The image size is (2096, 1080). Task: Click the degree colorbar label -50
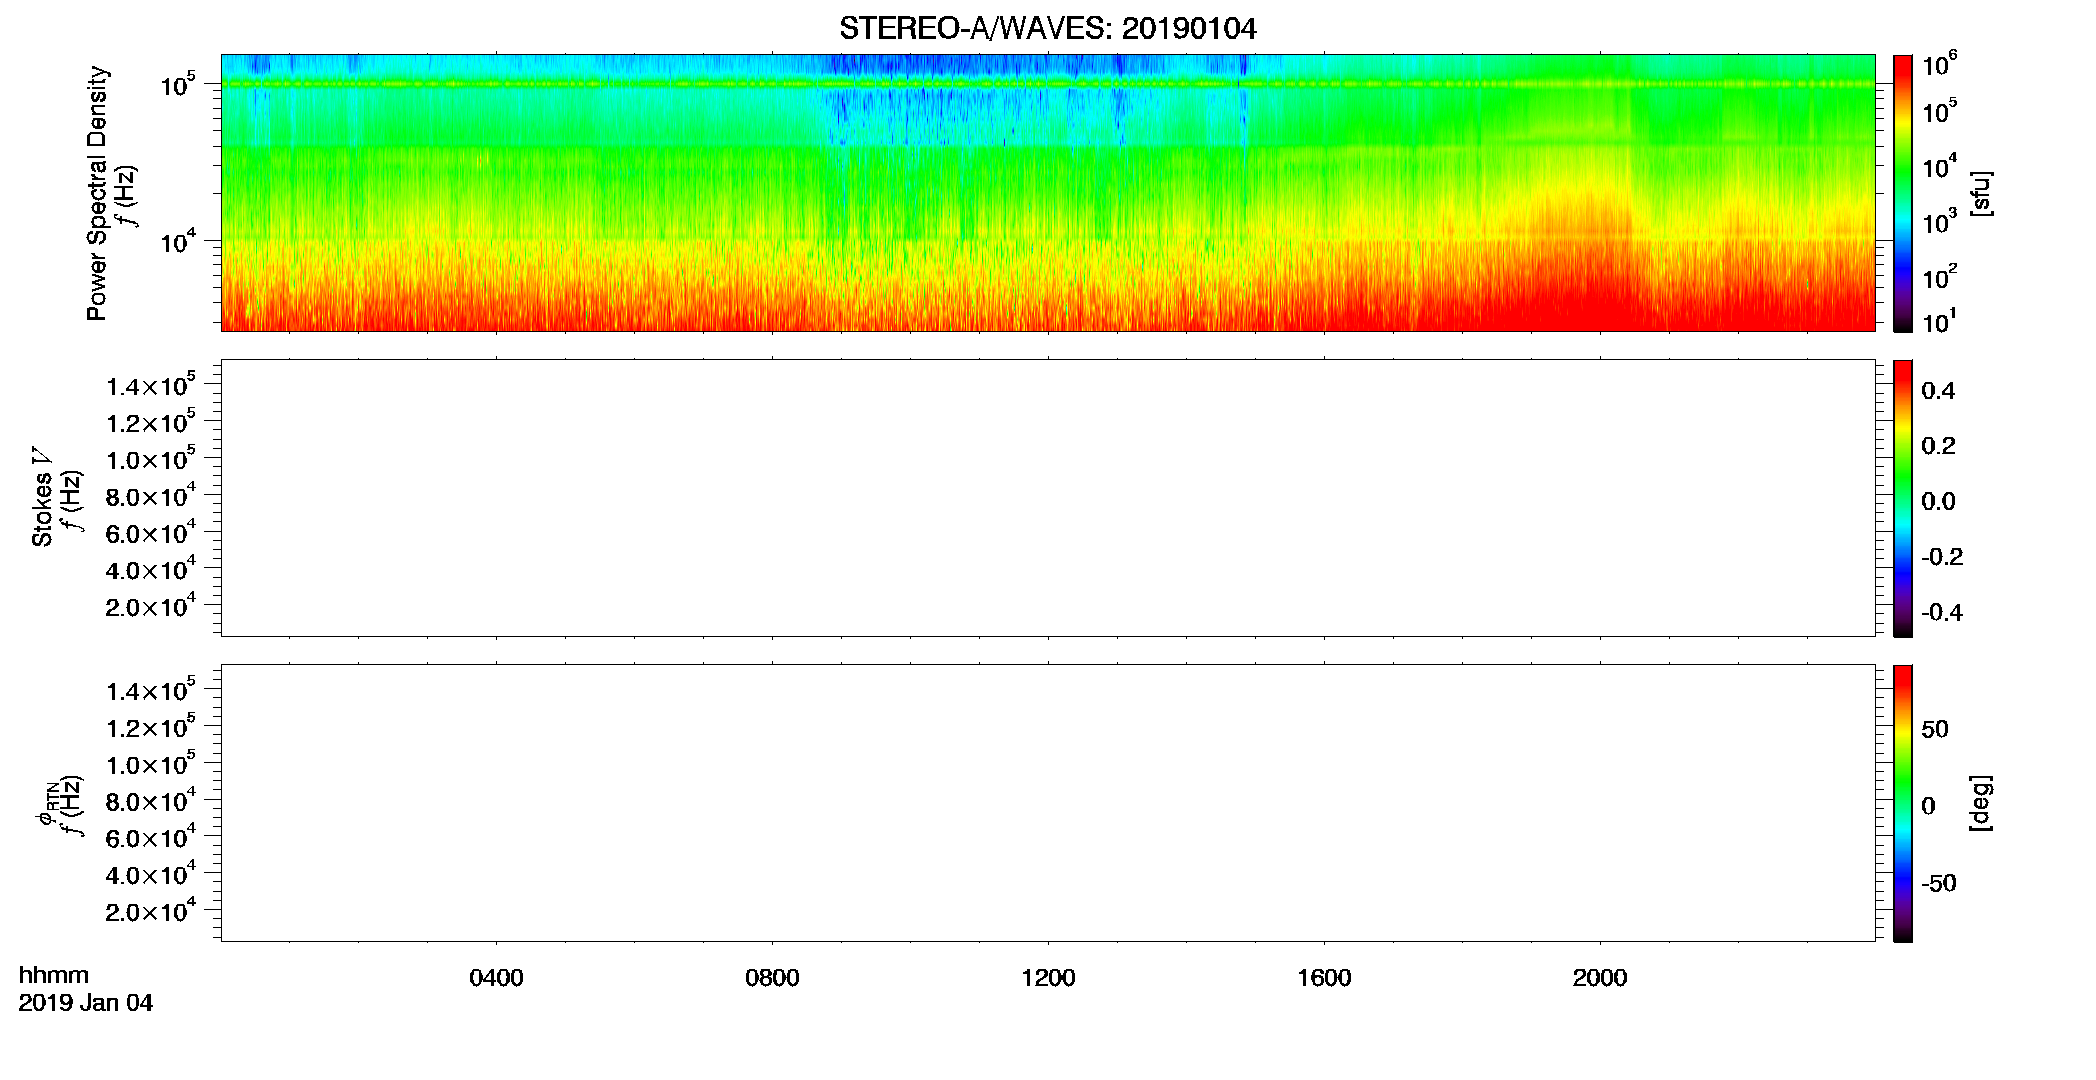click(x=1938, y=883)
